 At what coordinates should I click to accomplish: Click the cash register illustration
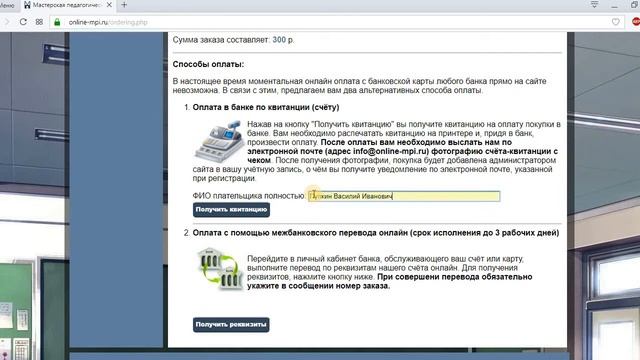click(218, 141)
